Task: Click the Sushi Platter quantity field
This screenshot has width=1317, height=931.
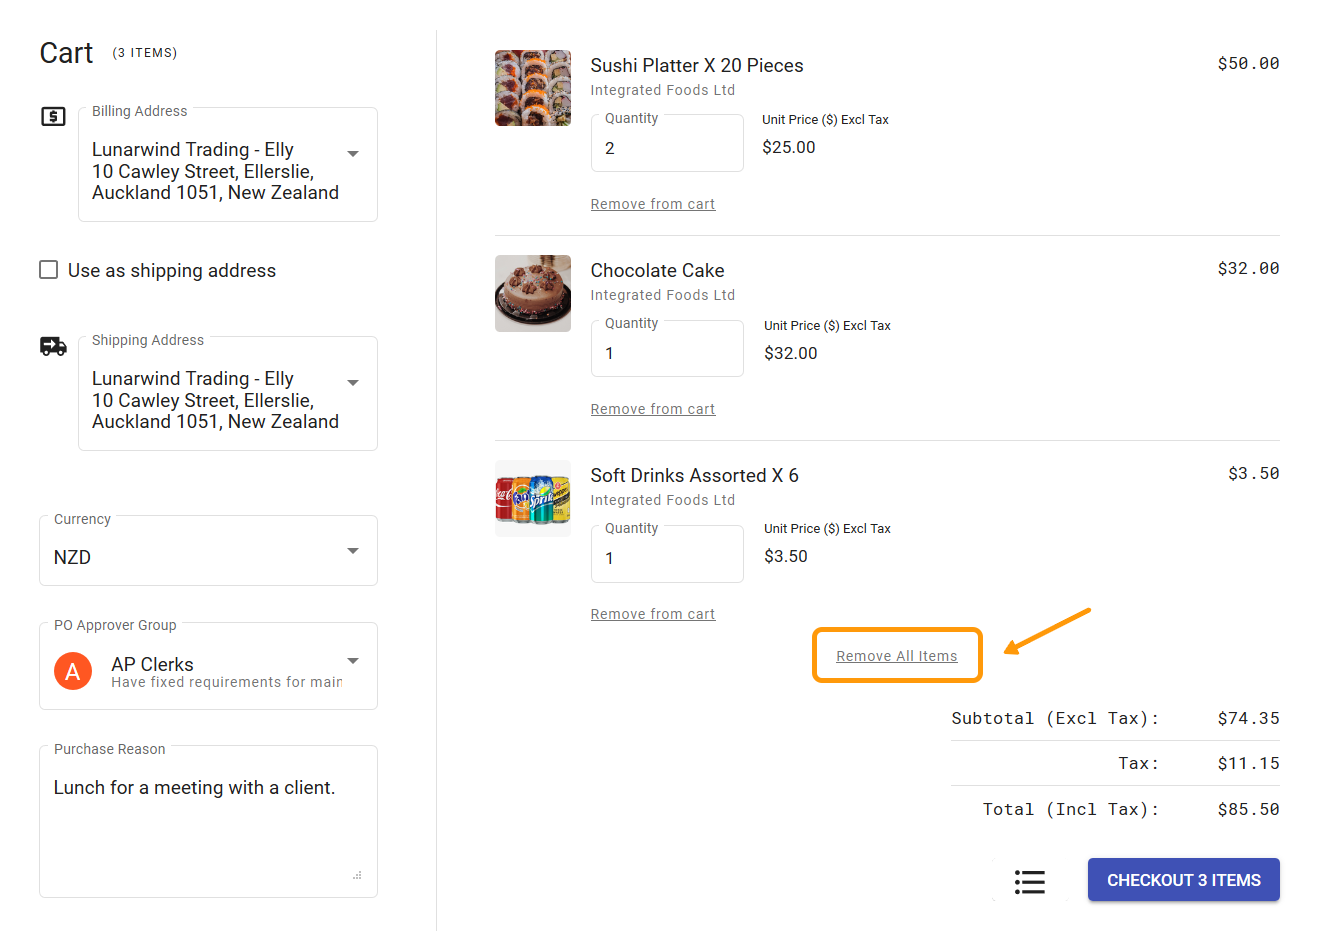Action: (666, 148)
